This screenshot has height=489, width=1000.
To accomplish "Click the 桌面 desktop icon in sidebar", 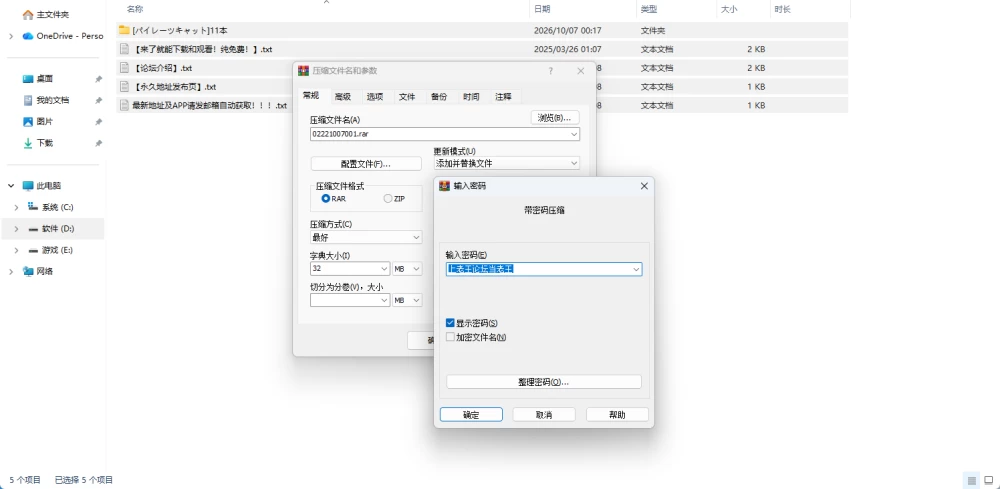I will coord(28,79).
